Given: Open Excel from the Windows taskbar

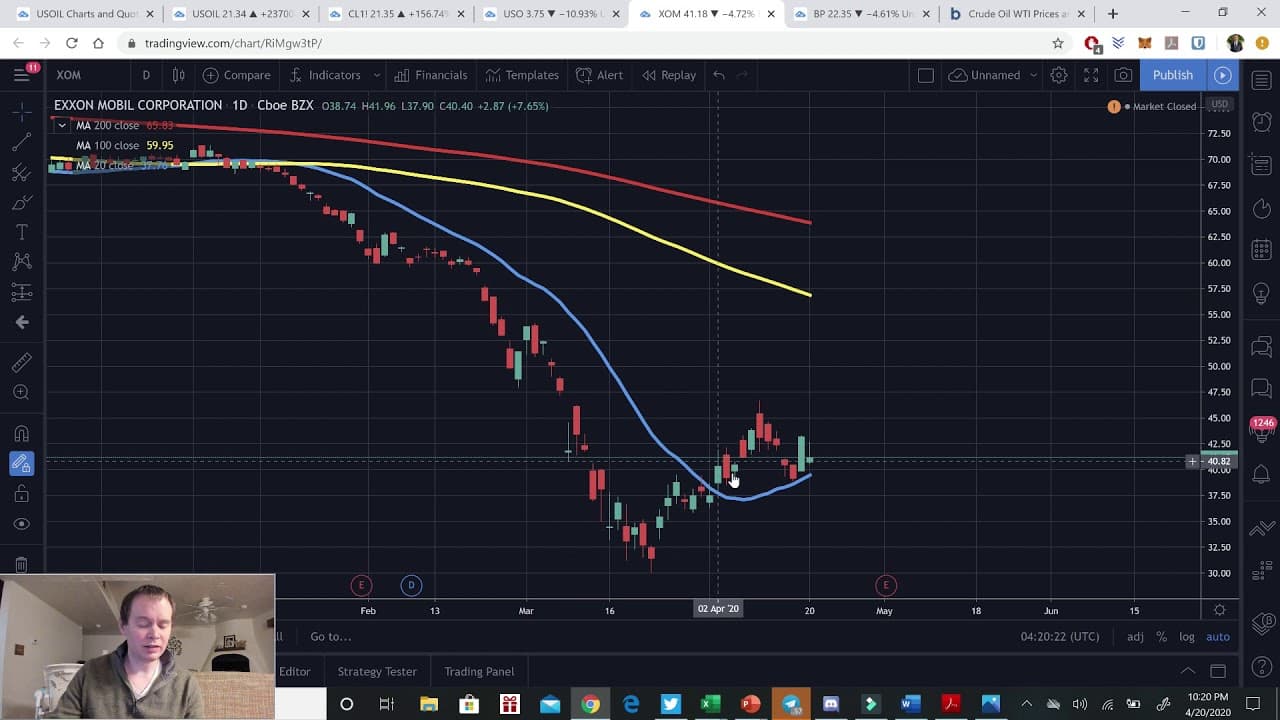Looking at the screenshot, I should [710, 704].
